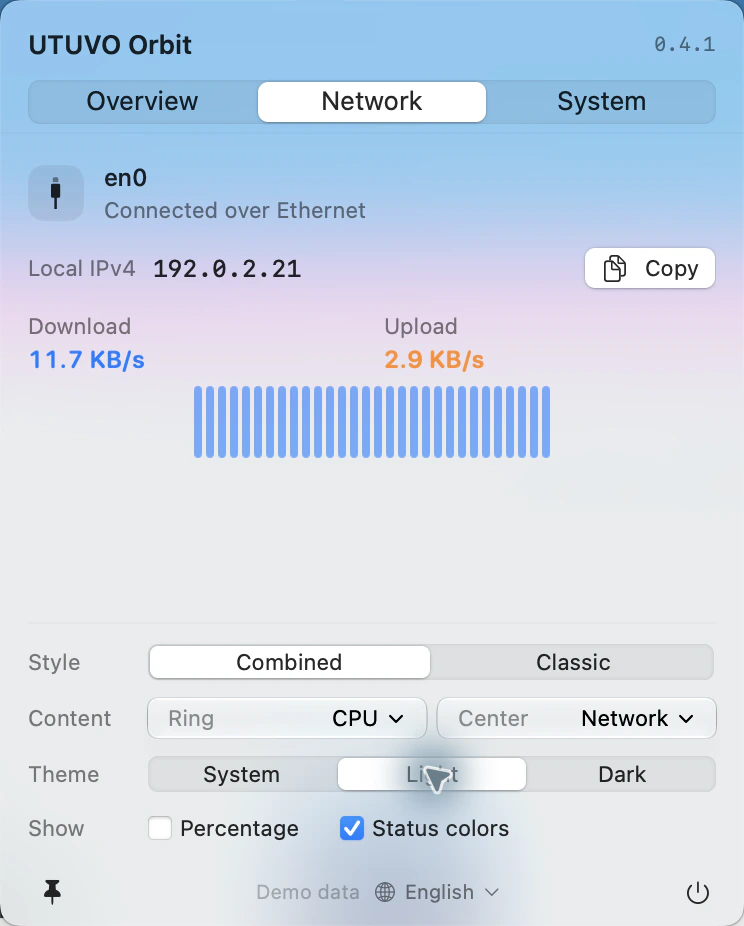Click the en0 interface name
This screenshot has height=926, width=744.
pos(125,178)
